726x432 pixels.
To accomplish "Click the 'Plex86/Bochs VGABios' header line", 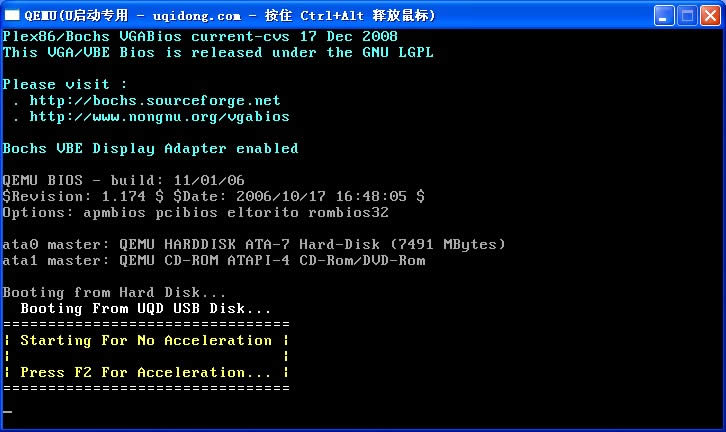I will coord(200,36).
